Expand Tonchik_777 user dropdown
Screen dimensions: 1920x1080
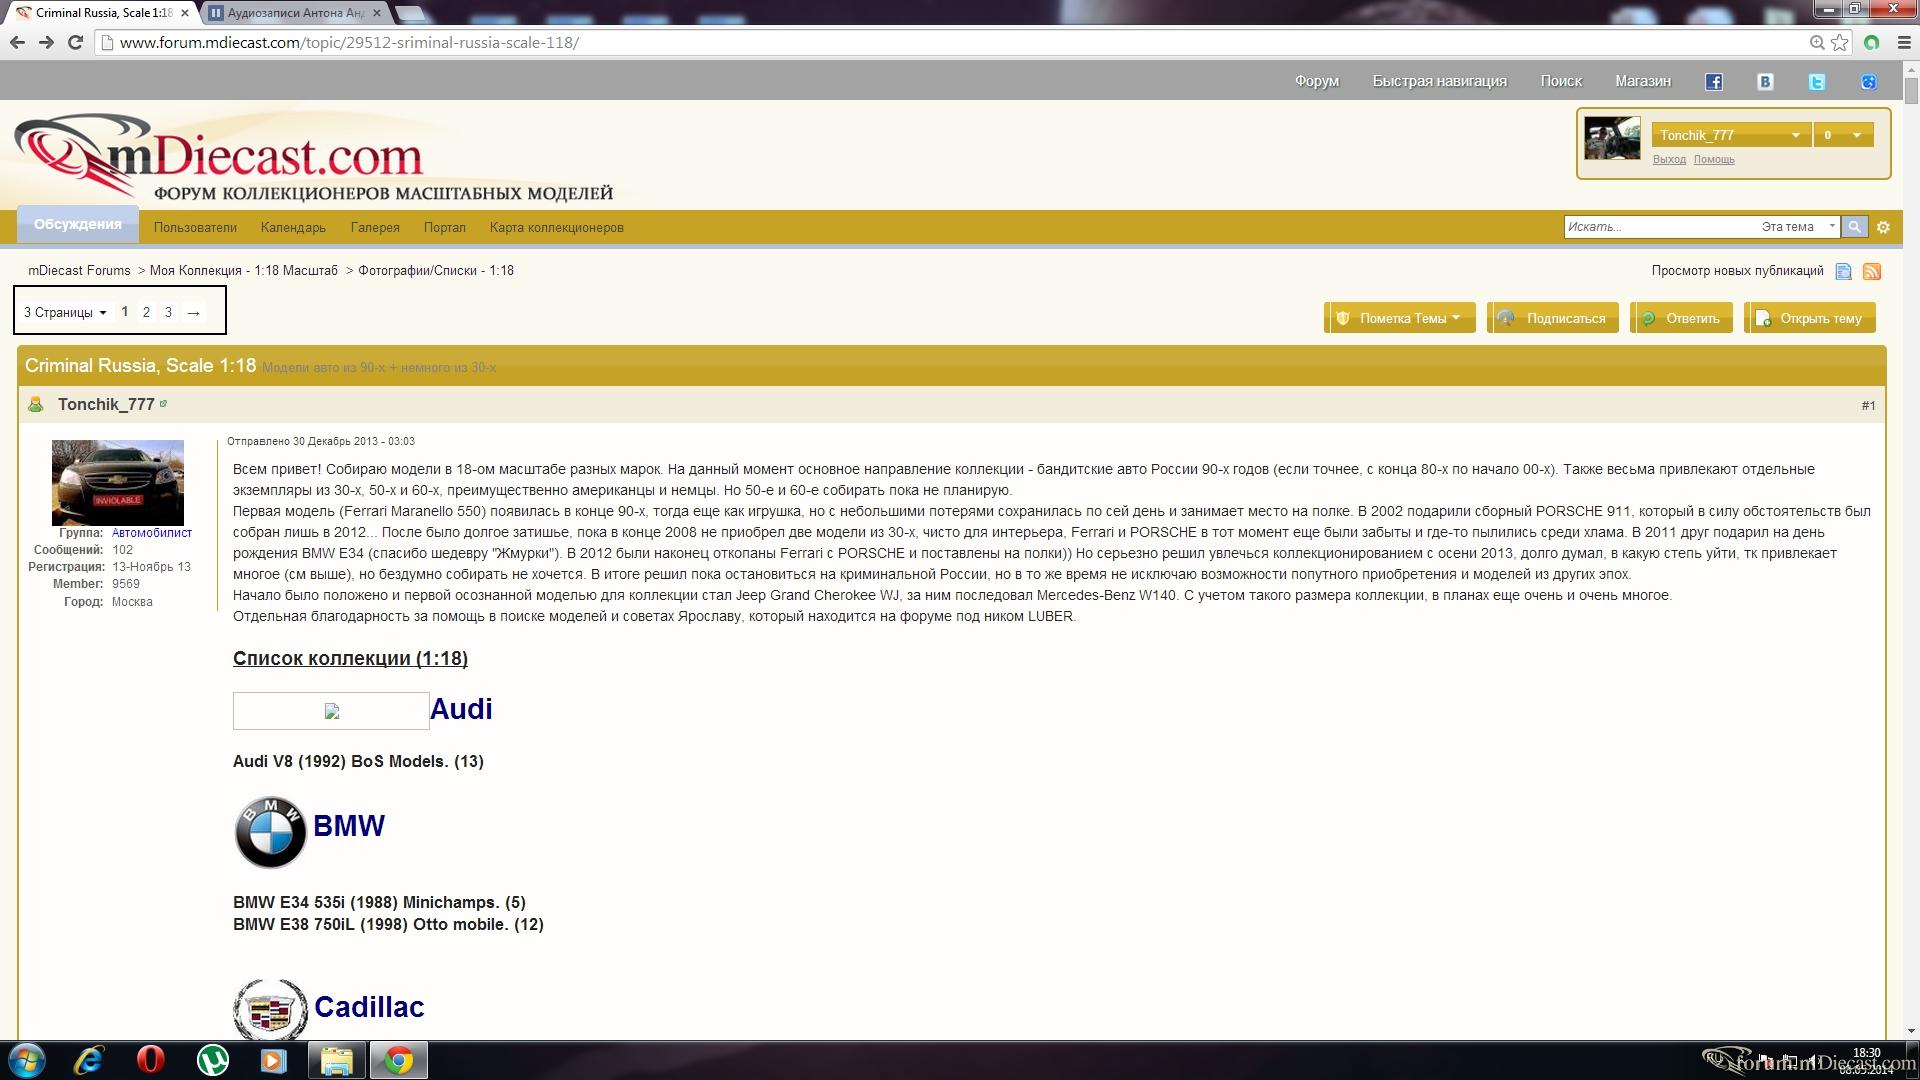pos(1731,135)
